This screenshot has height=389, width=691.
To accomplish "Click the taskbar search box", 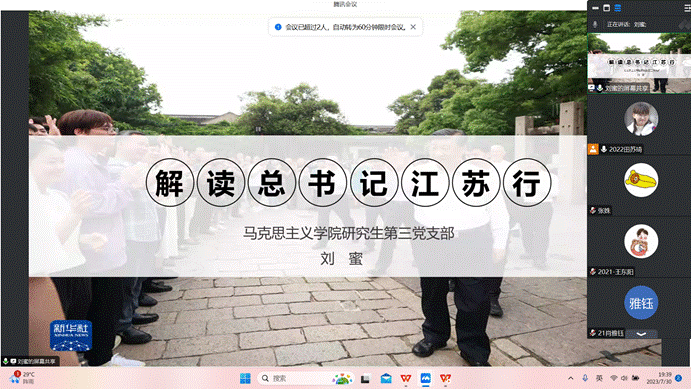I will pos(305,378).
